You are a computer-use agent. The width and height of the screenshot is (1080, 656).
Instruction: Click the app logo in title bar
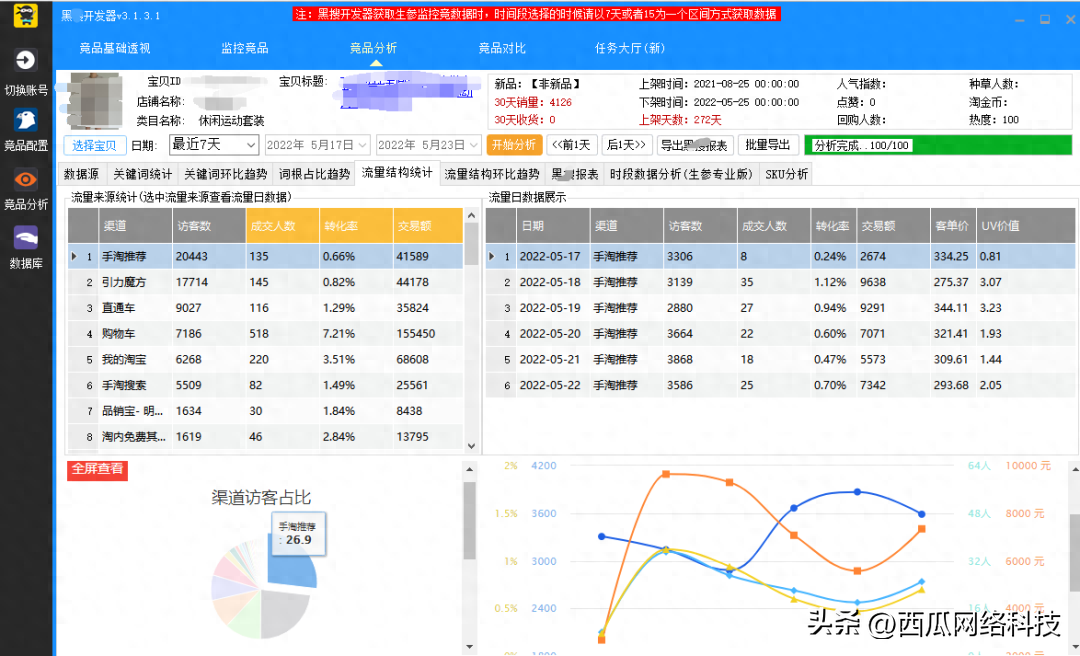[x=26, y=15]
